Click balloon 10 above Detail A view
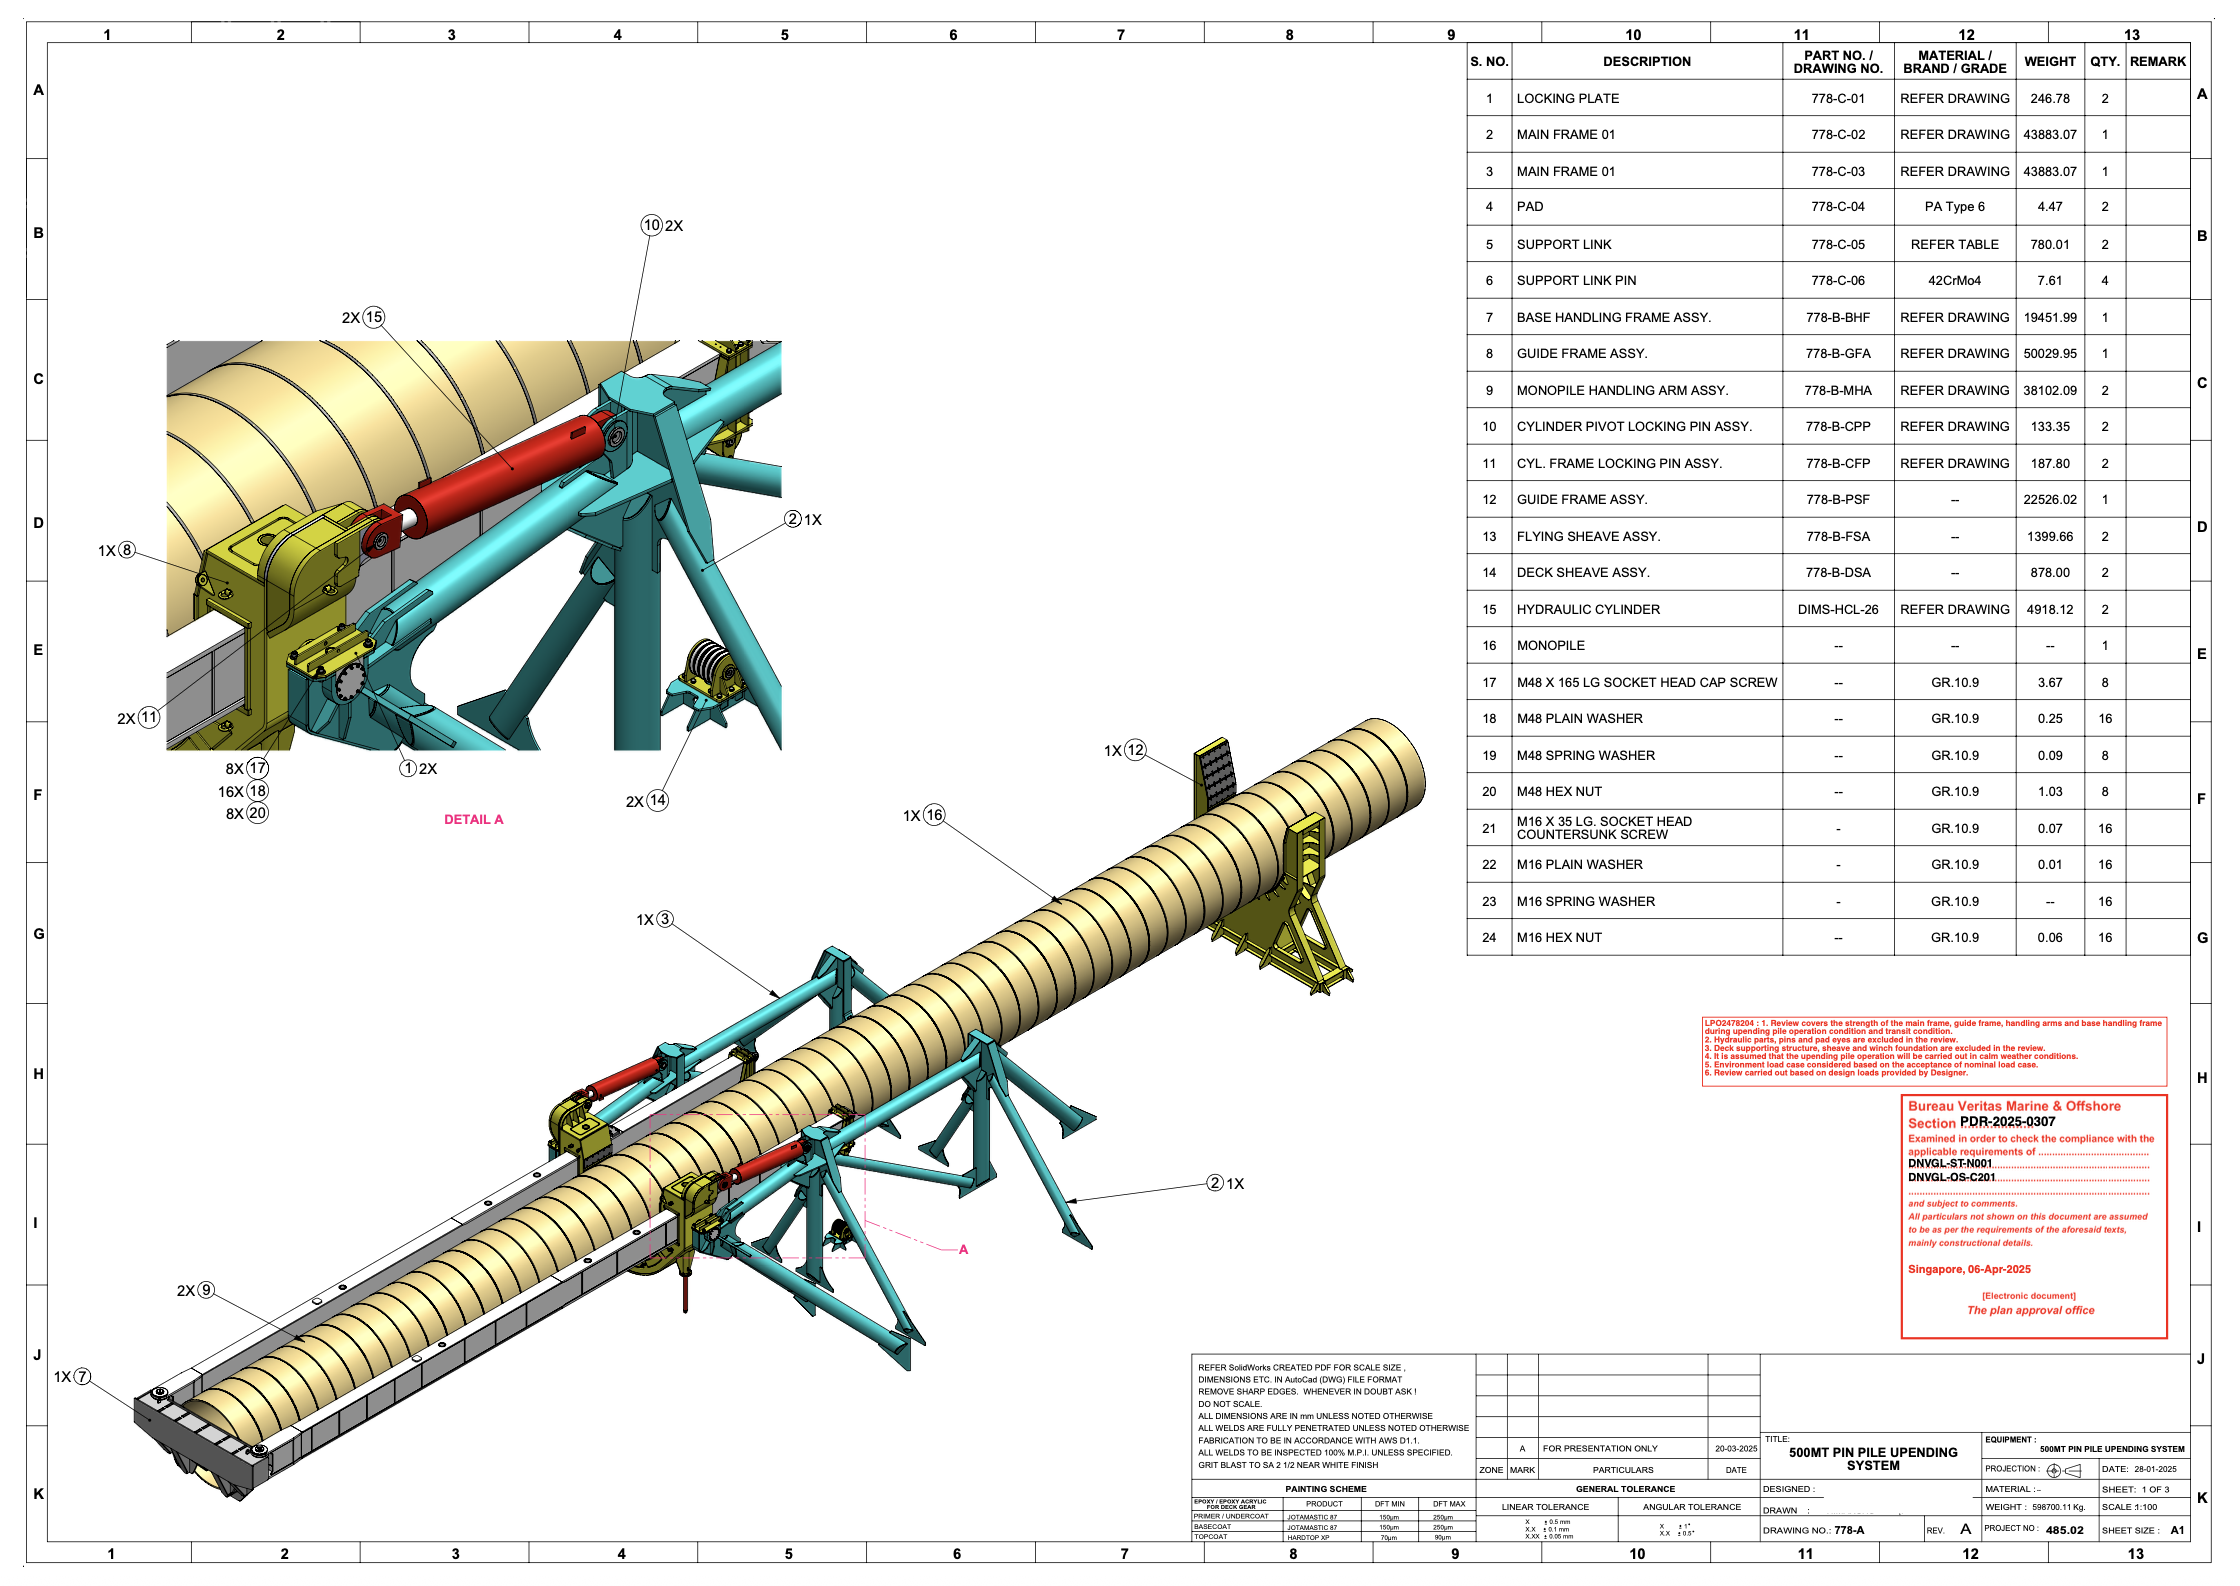The image size is (2240, 1586). pos(651,225)
